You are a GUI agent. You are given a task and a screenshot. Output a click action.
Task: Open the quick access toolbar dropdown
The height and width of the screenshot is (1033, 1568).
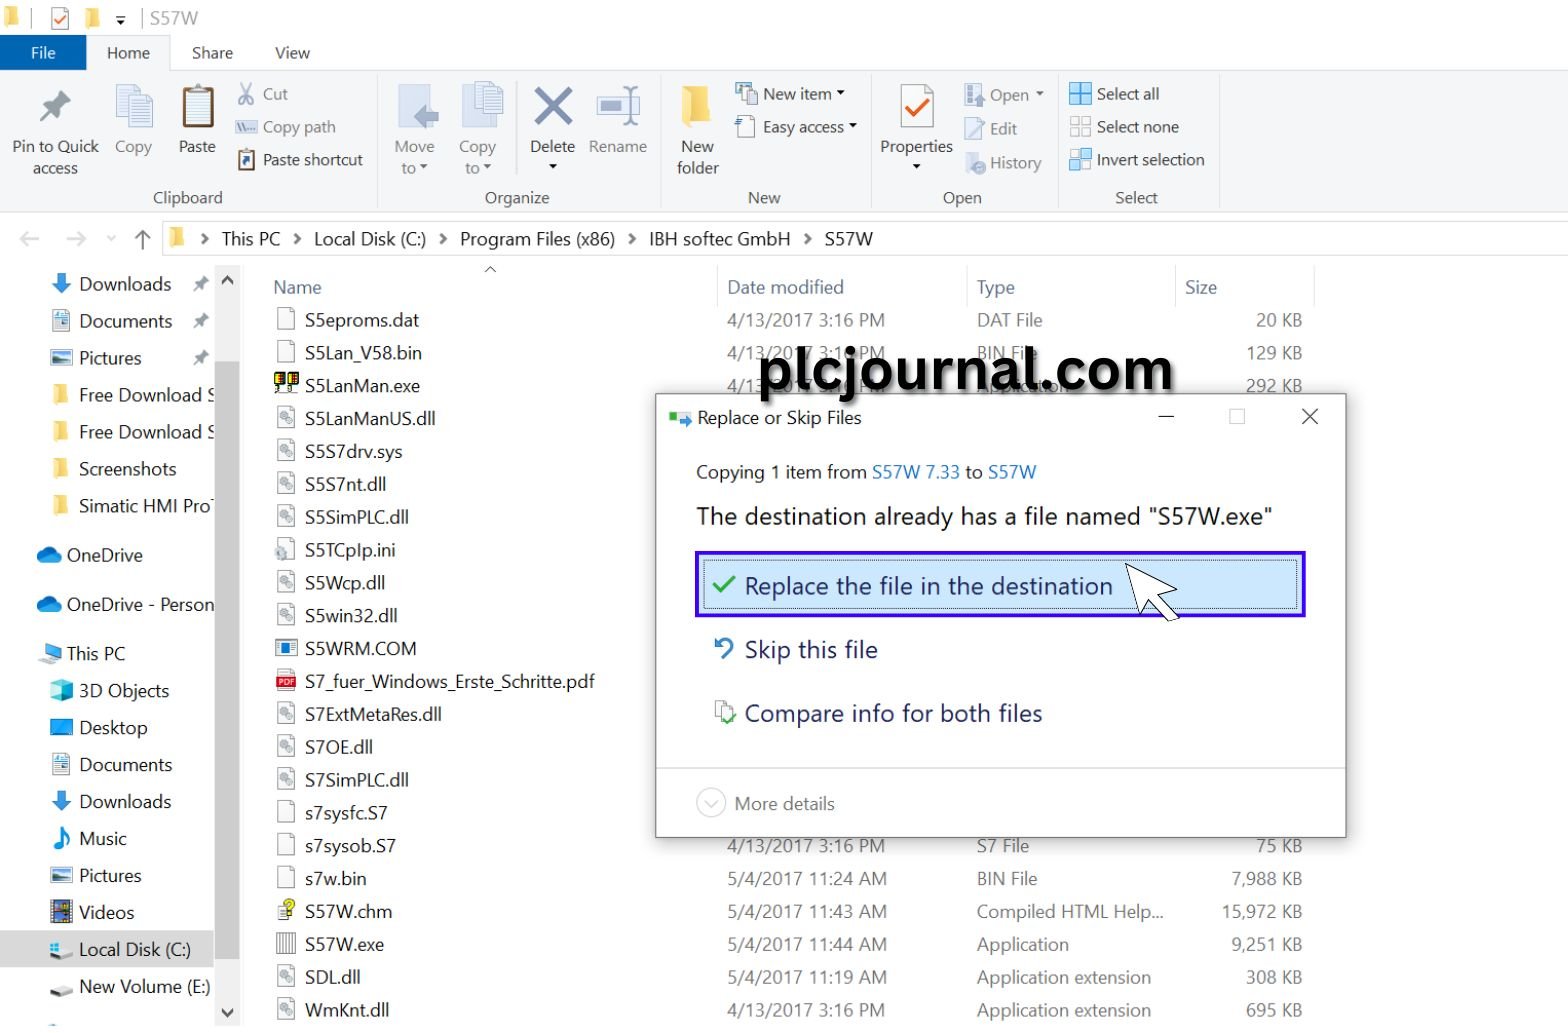[120, 19]
